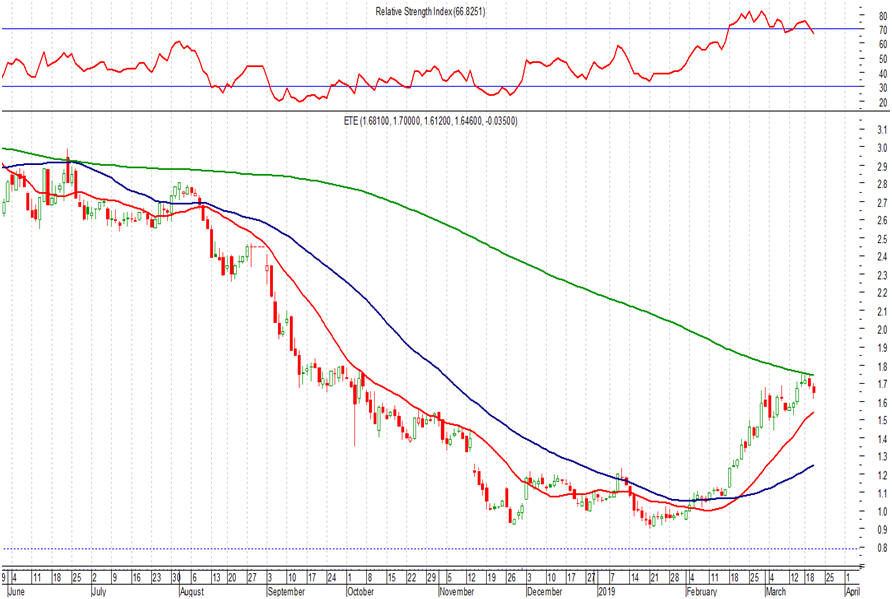Click the 2.1 price axis label
The width and height of the screenshot is (892, 599).
(882, 312)
